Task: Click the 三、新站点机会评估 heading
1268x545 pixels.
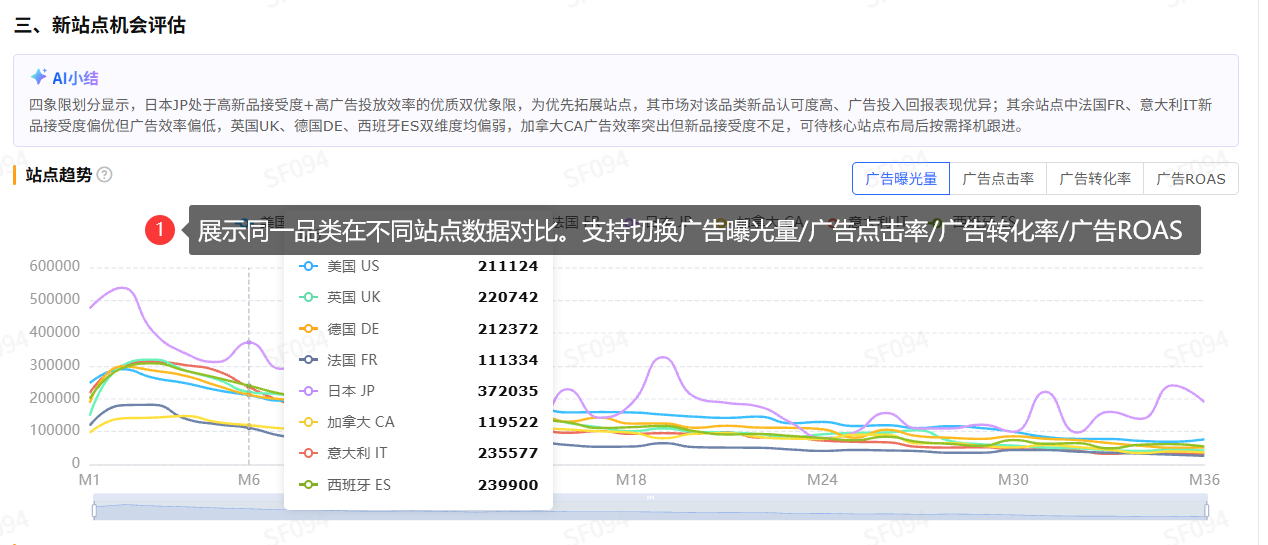Action: click(x=100, y=25)
